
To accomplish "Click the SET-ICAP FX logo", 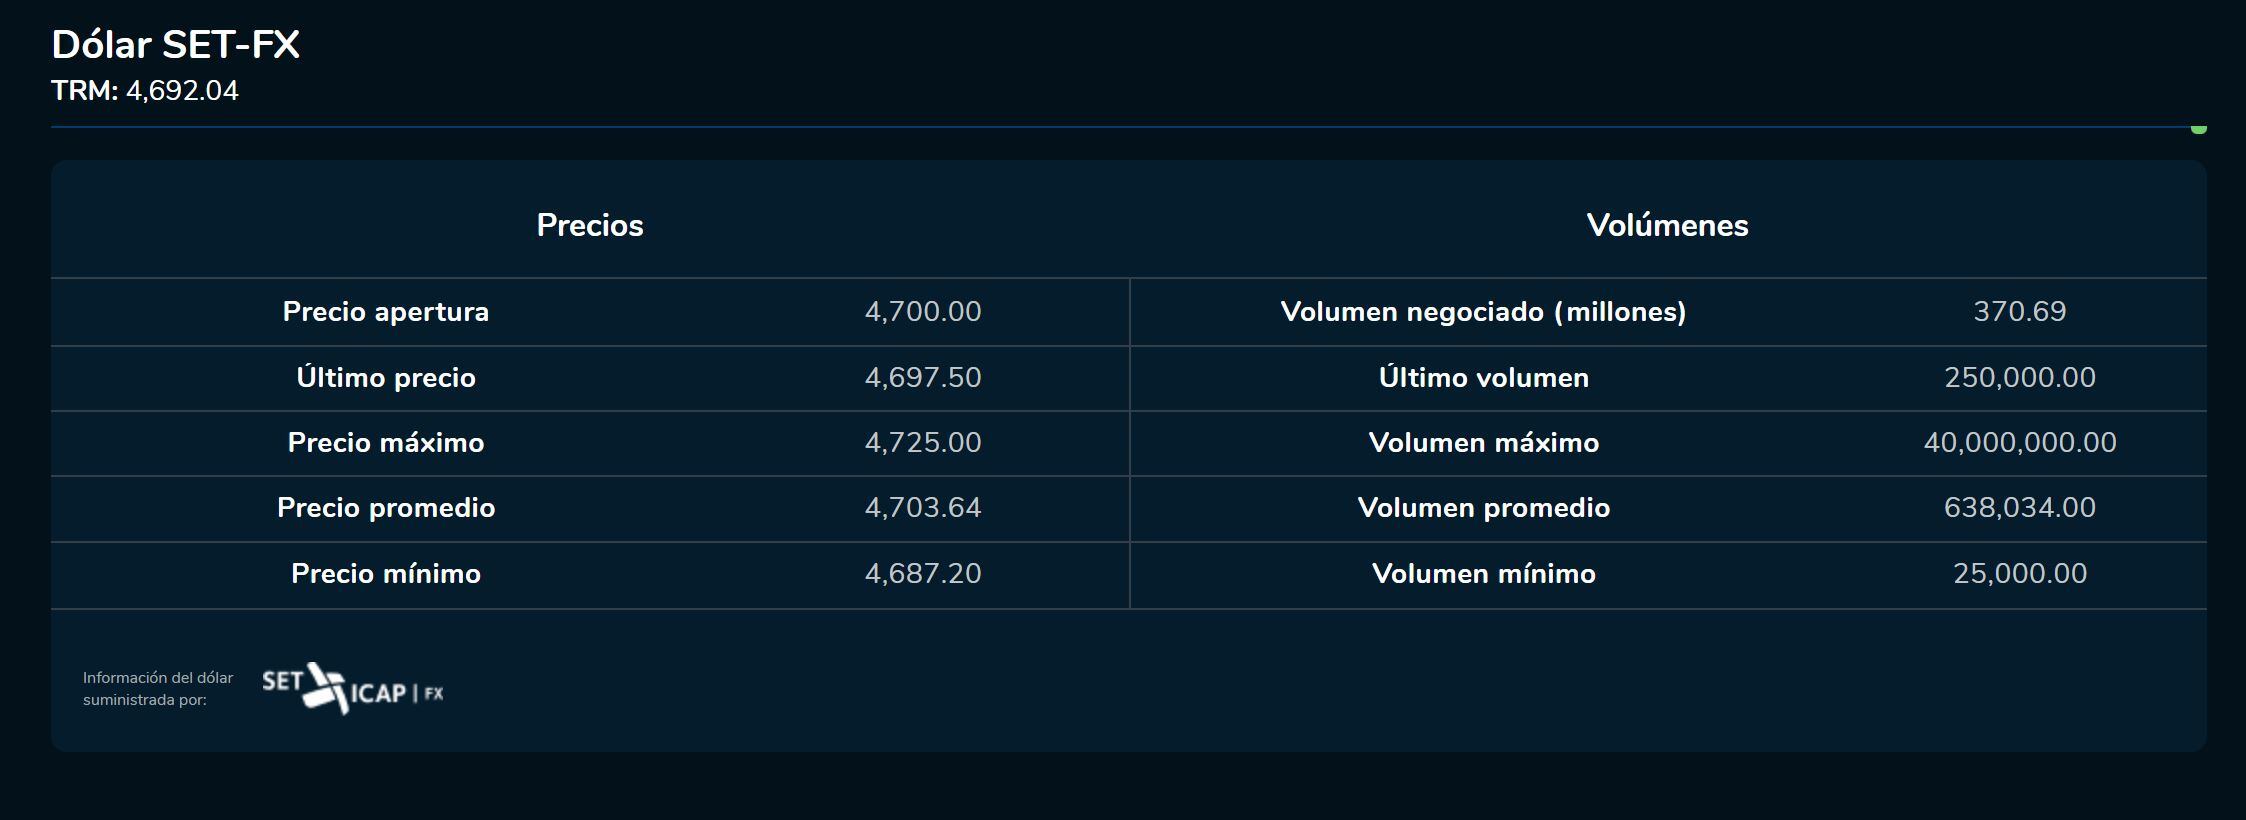I will [x=352, y=689].
